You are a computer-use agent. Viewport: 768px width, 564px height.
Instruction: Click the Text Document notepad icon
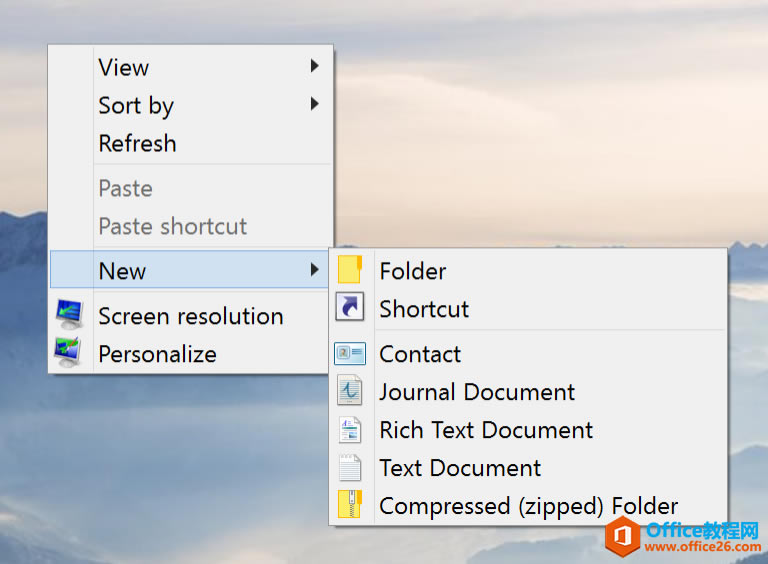[350, 468]
